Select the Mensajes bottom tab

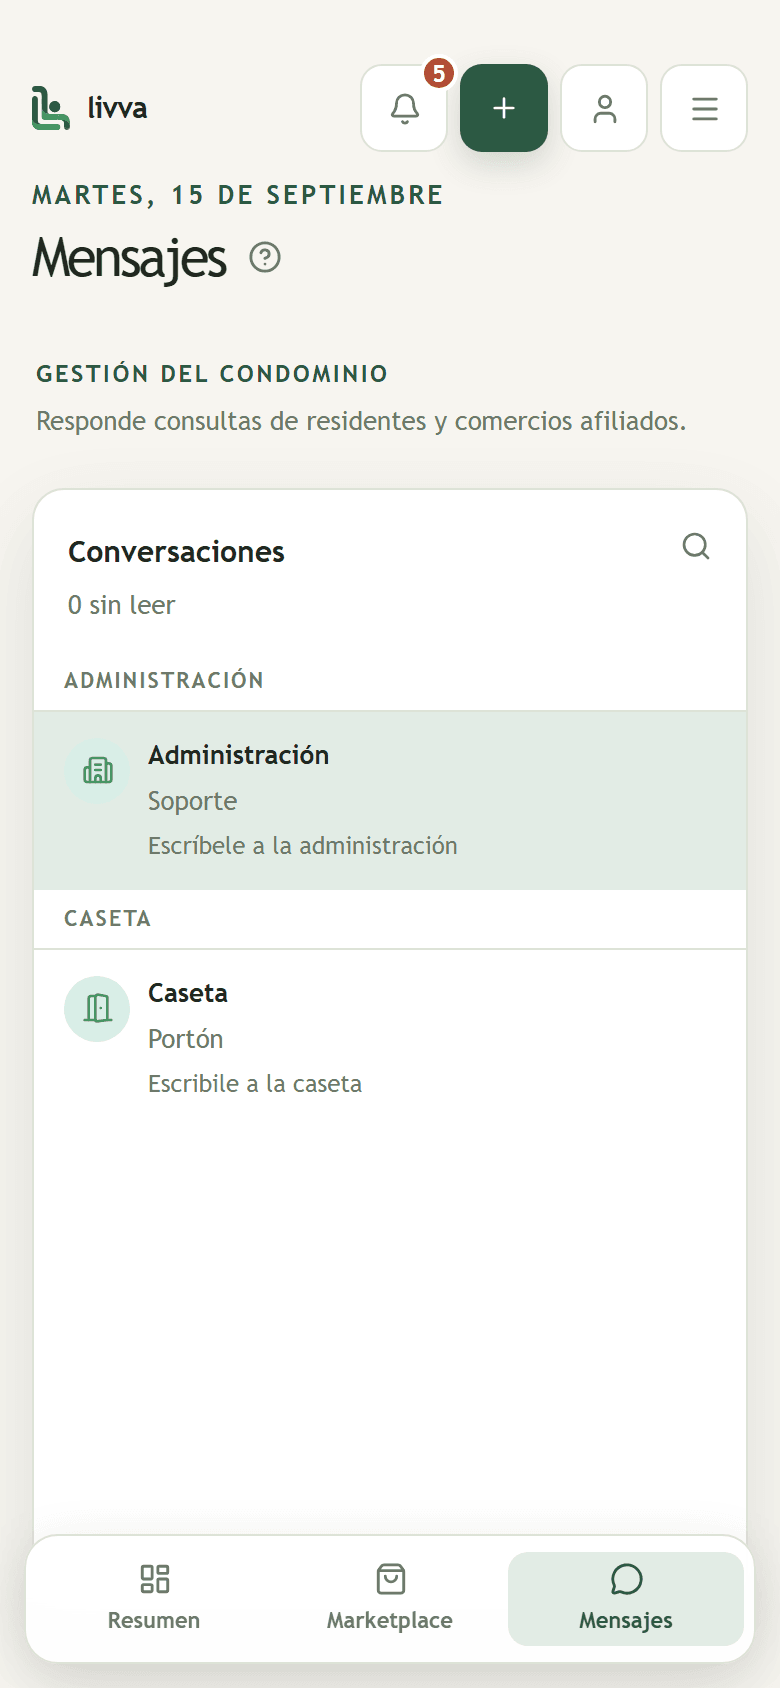(x=626, y=1598)
